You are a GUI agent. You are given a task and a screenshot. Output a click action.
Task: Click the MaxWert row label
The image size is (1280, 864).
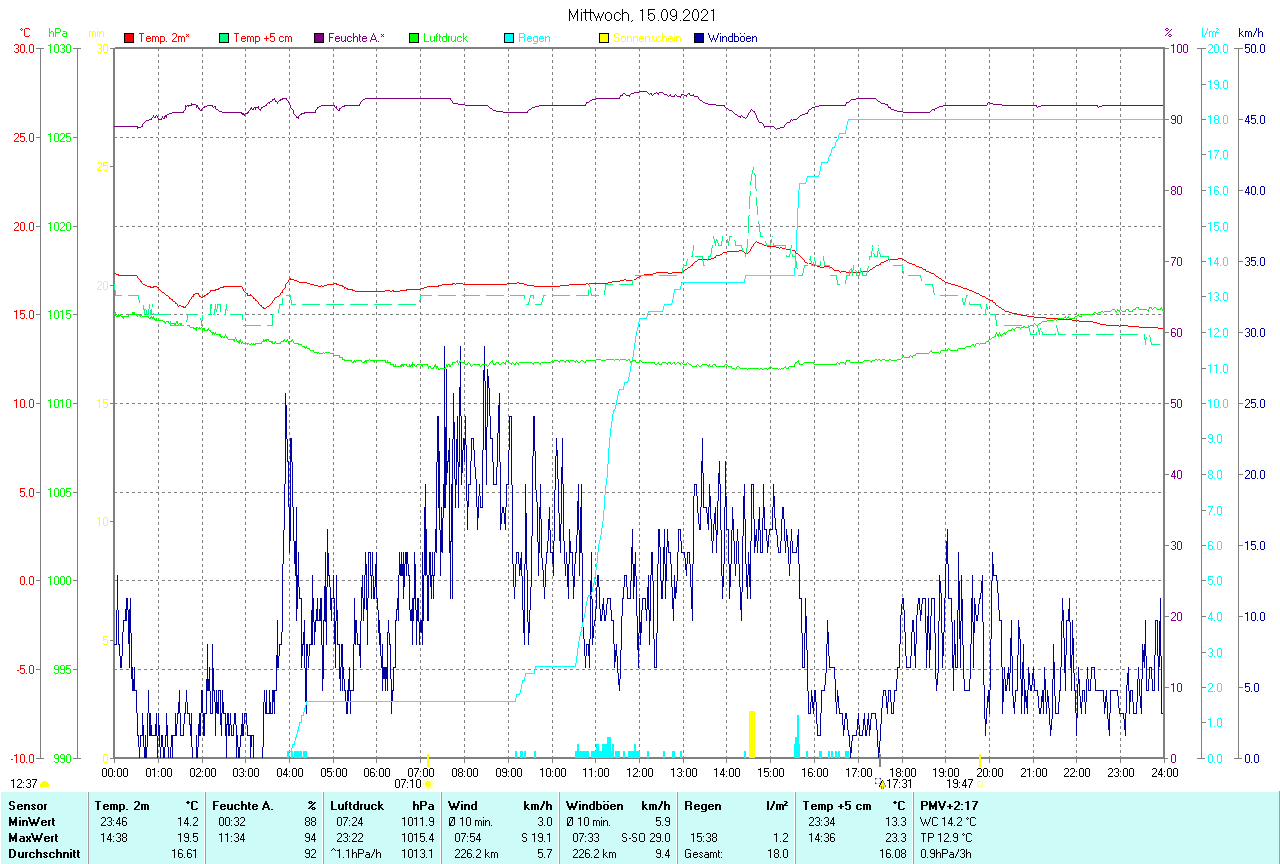point(33,837)
